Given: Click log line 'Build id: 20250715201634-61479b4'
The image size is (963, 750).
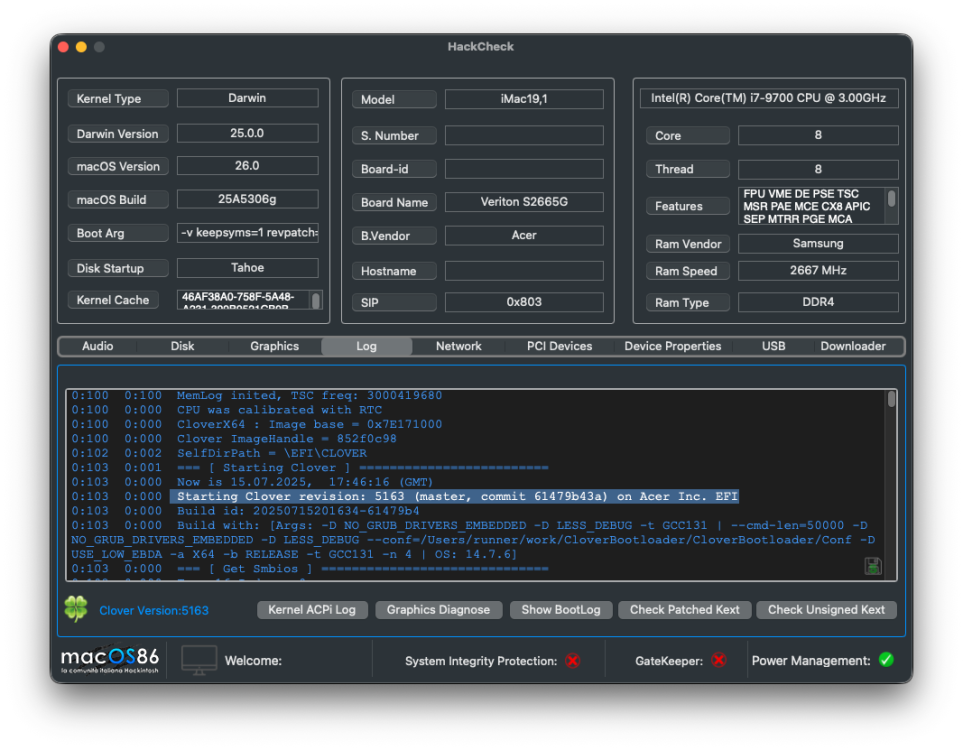Looking at the screenshot, I should (x=298, y=511).
